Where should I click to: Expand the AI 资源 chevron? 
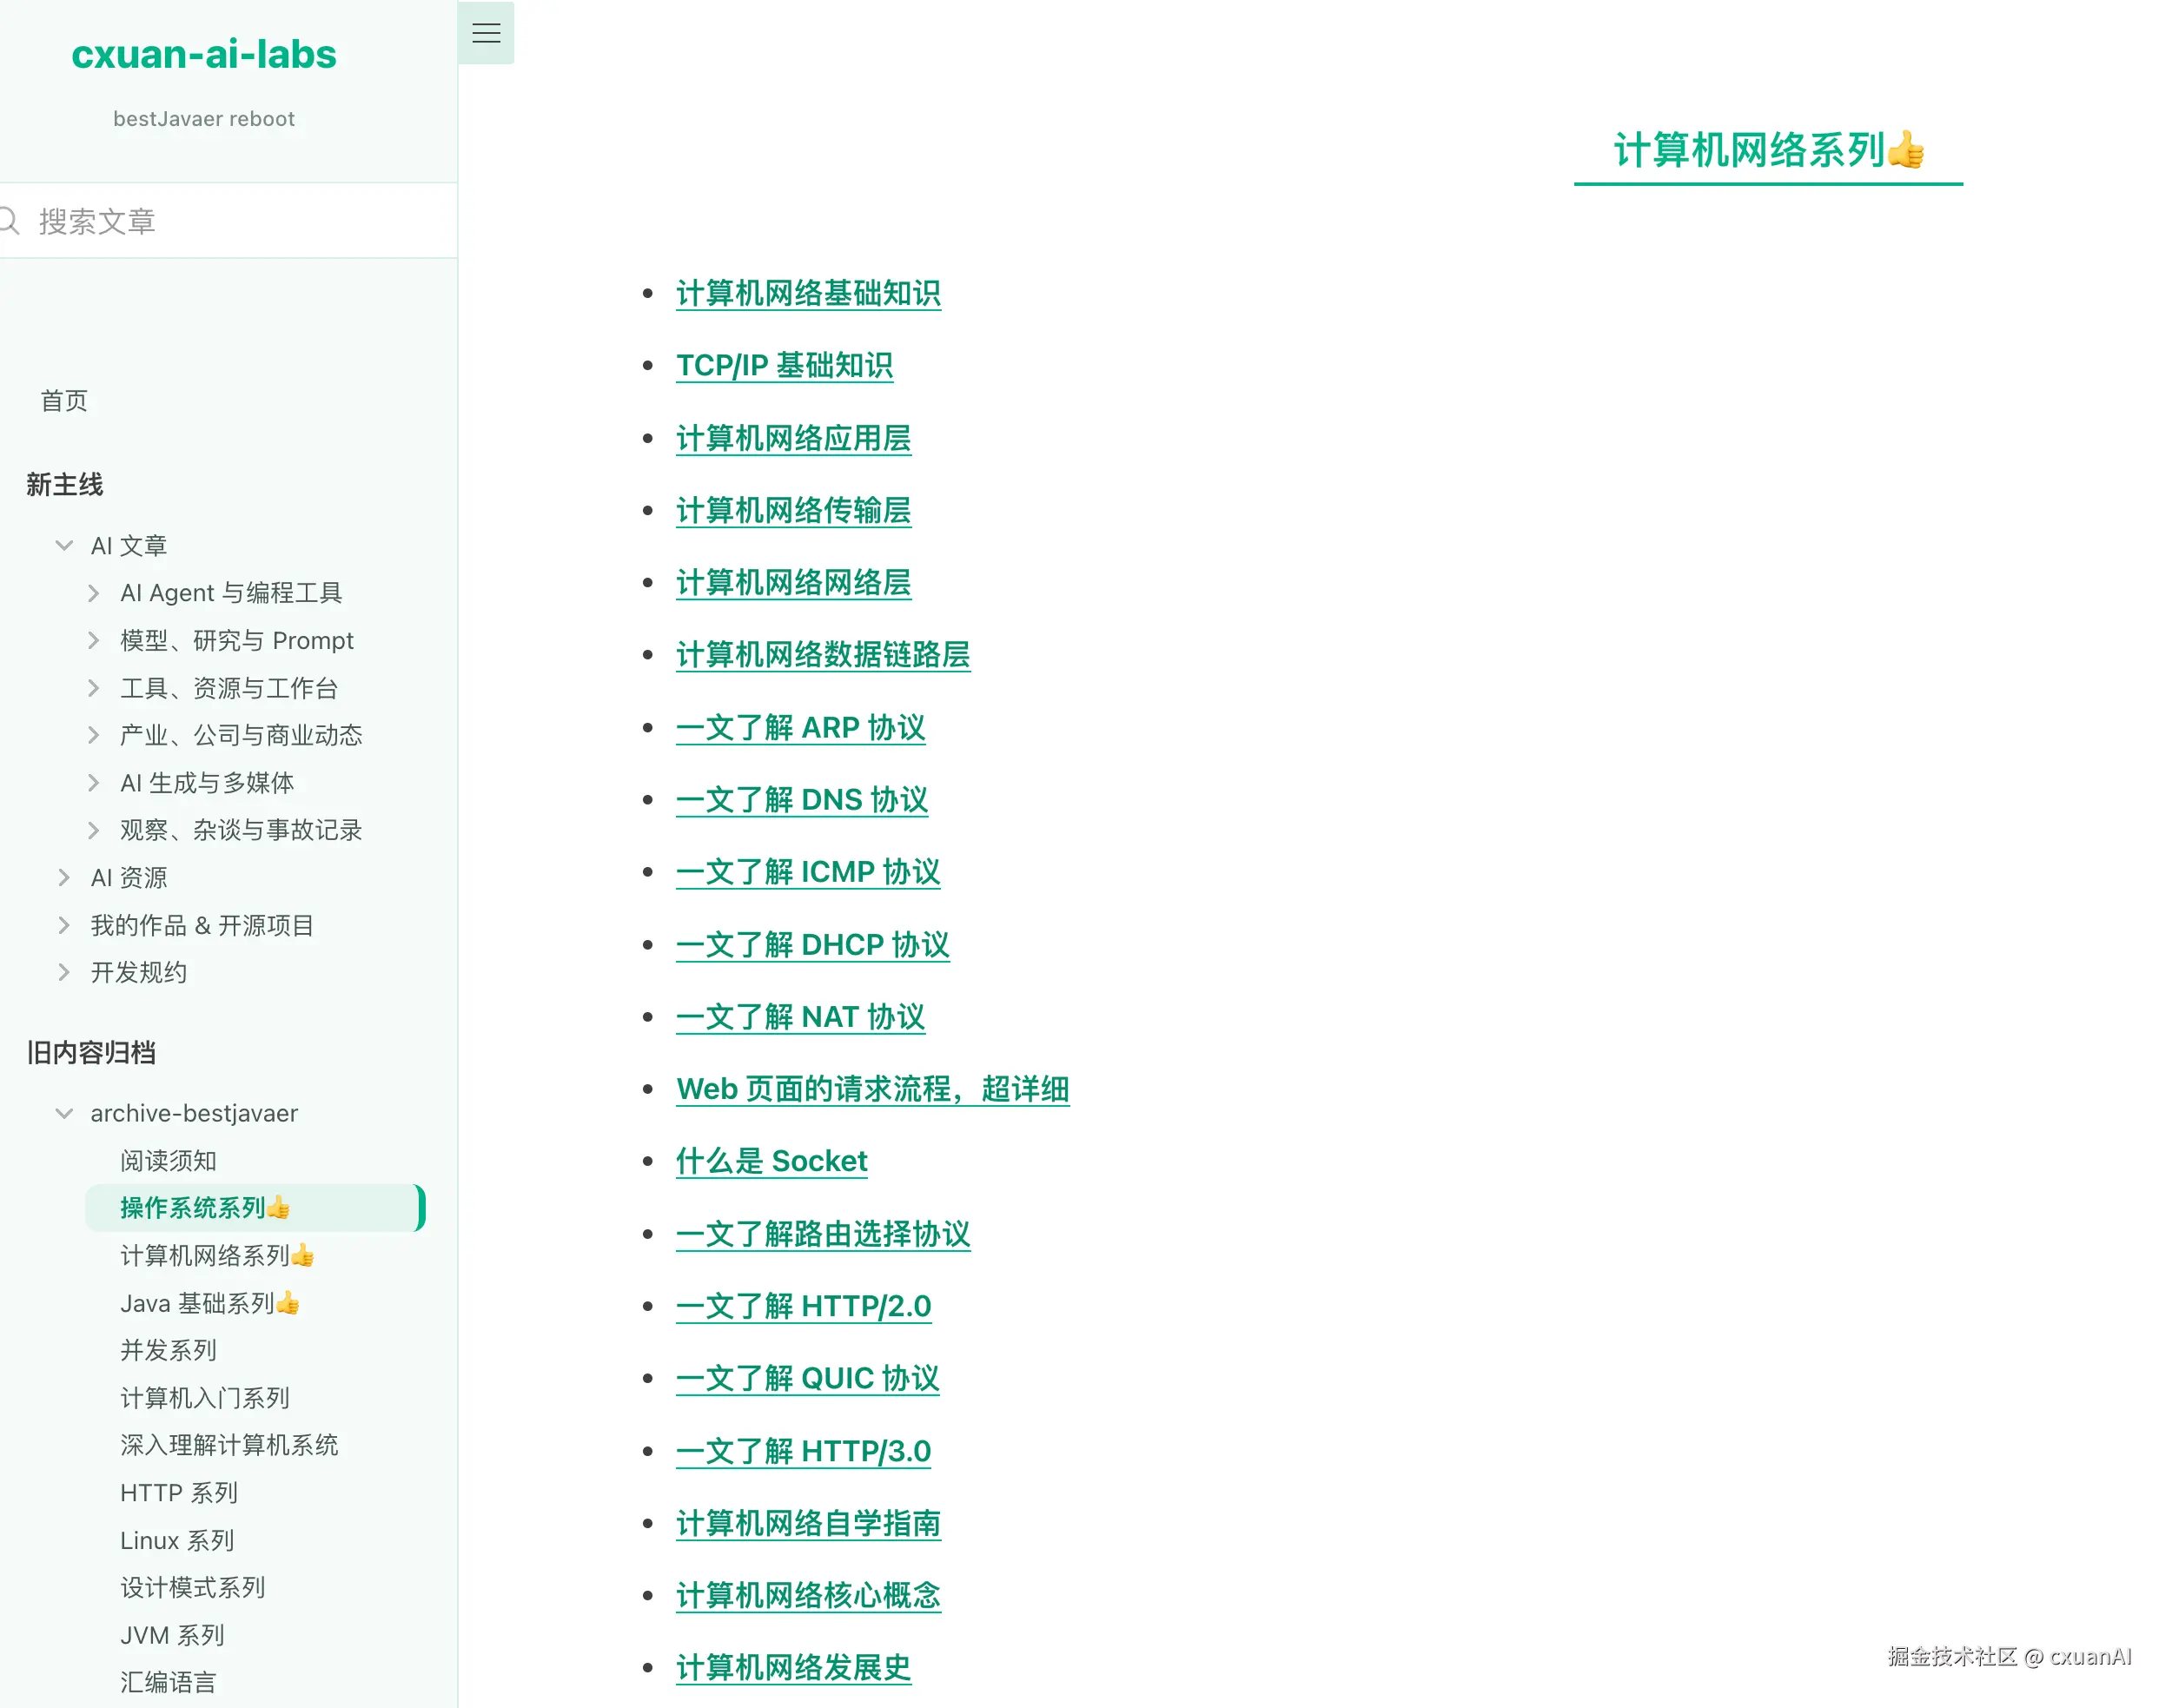pos(64,878)
